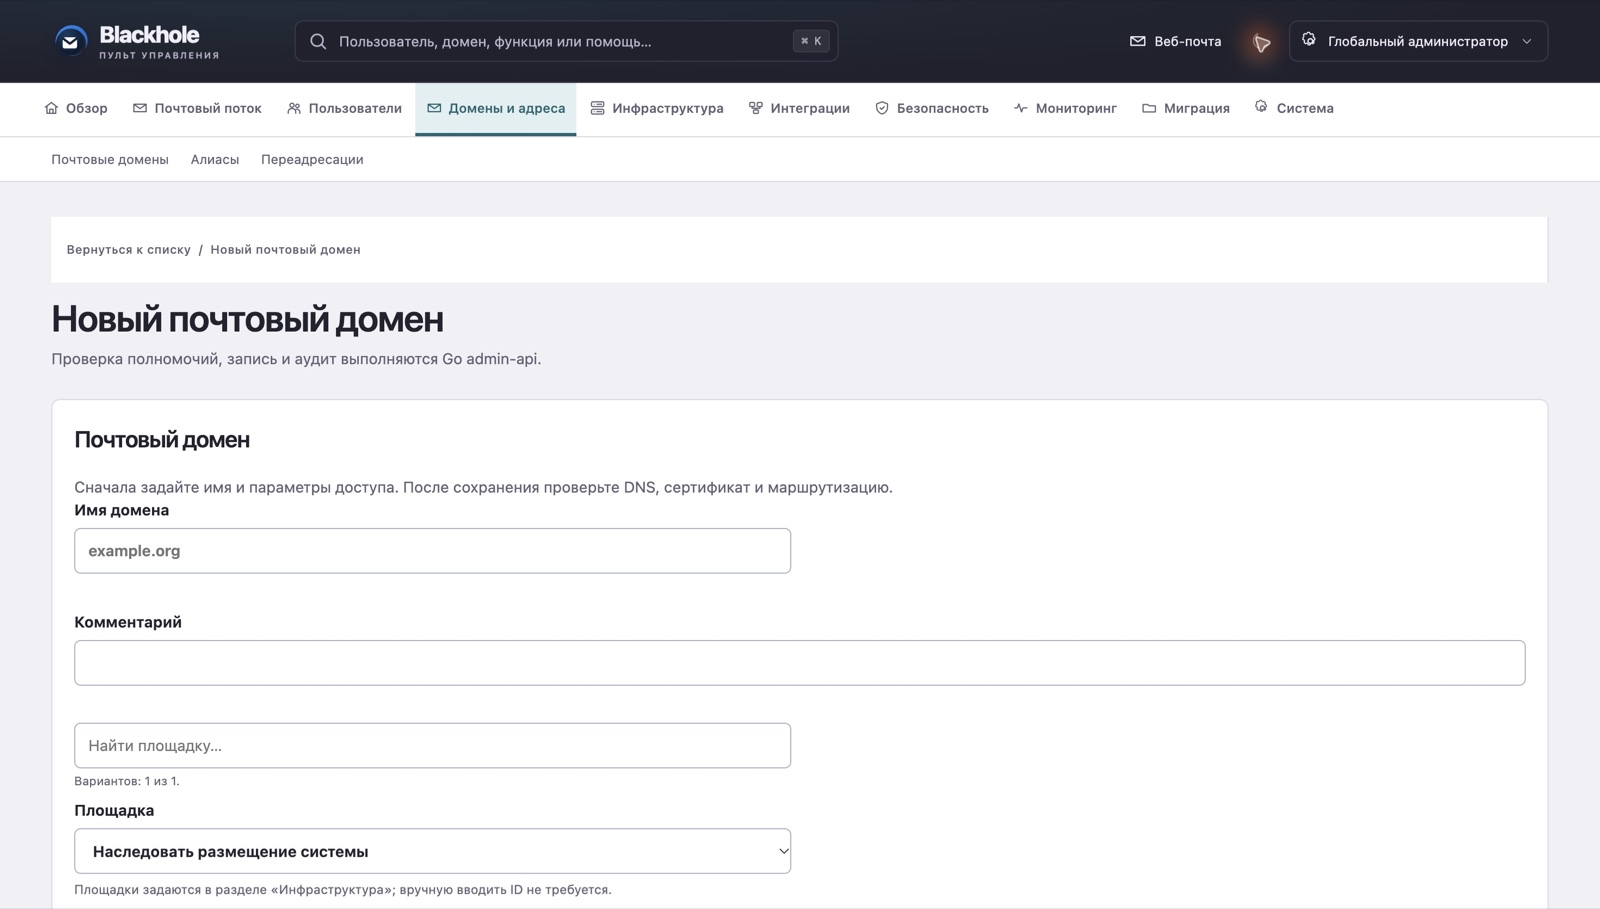Open the Миграция folder icon

(x=1149, y=108)
